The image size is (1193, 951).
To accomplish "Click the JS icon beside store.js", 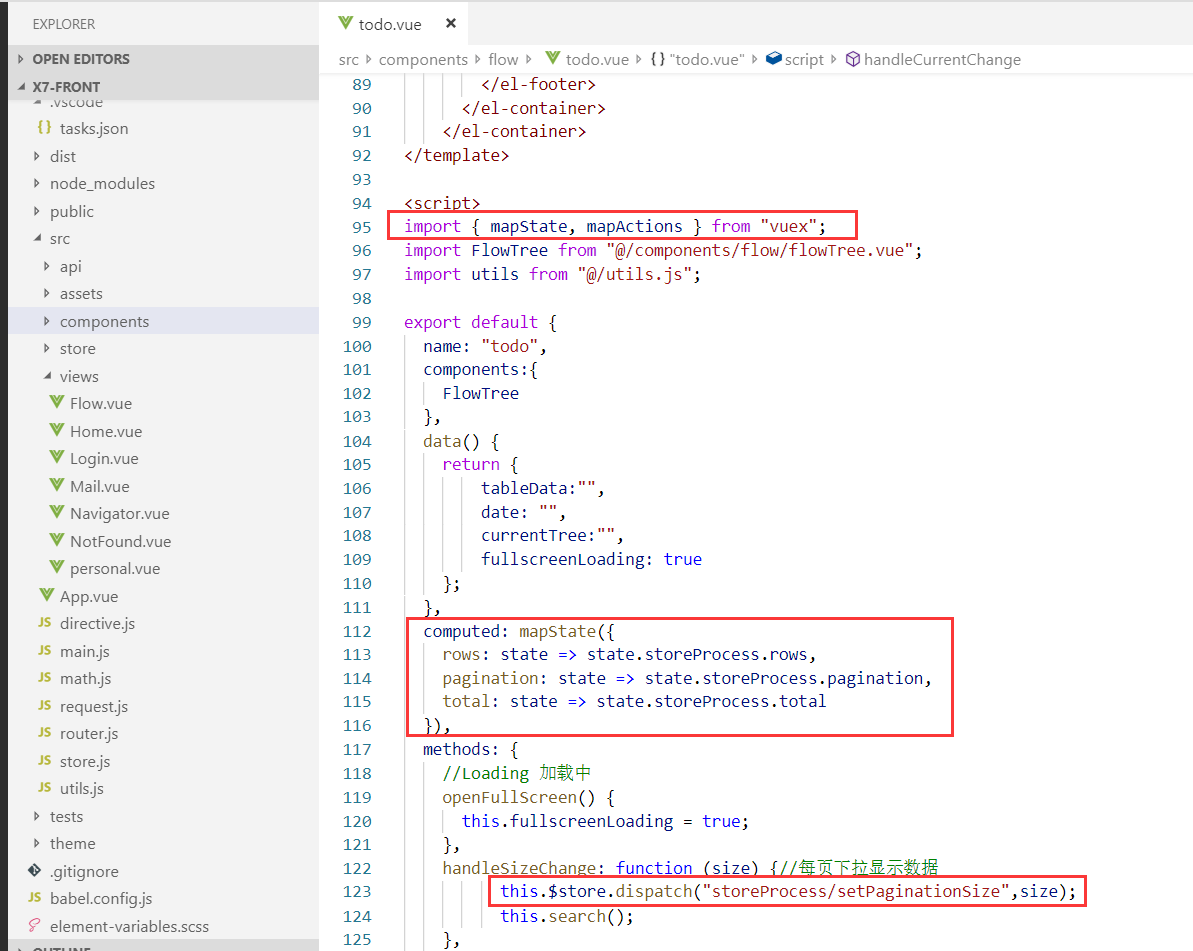I will point(44,760).
